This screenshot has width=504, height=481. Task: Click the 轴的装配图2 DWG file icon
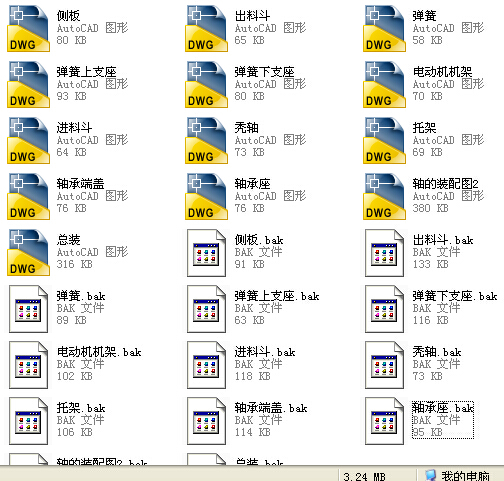[384, 196]
